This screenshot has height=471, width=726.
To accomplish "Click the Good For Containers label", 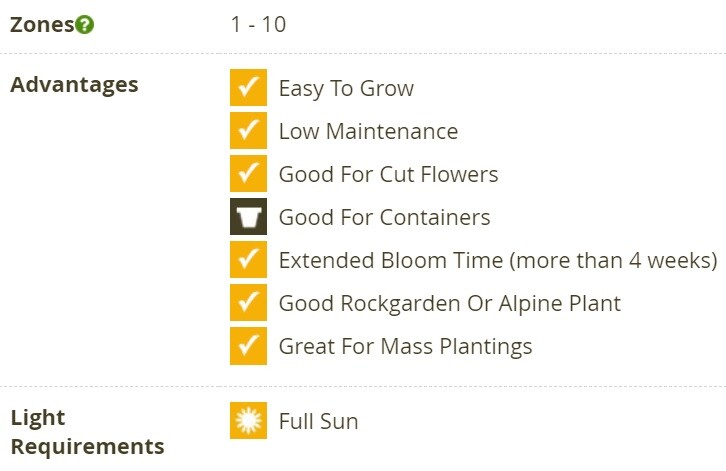I will tap(385, 217).
